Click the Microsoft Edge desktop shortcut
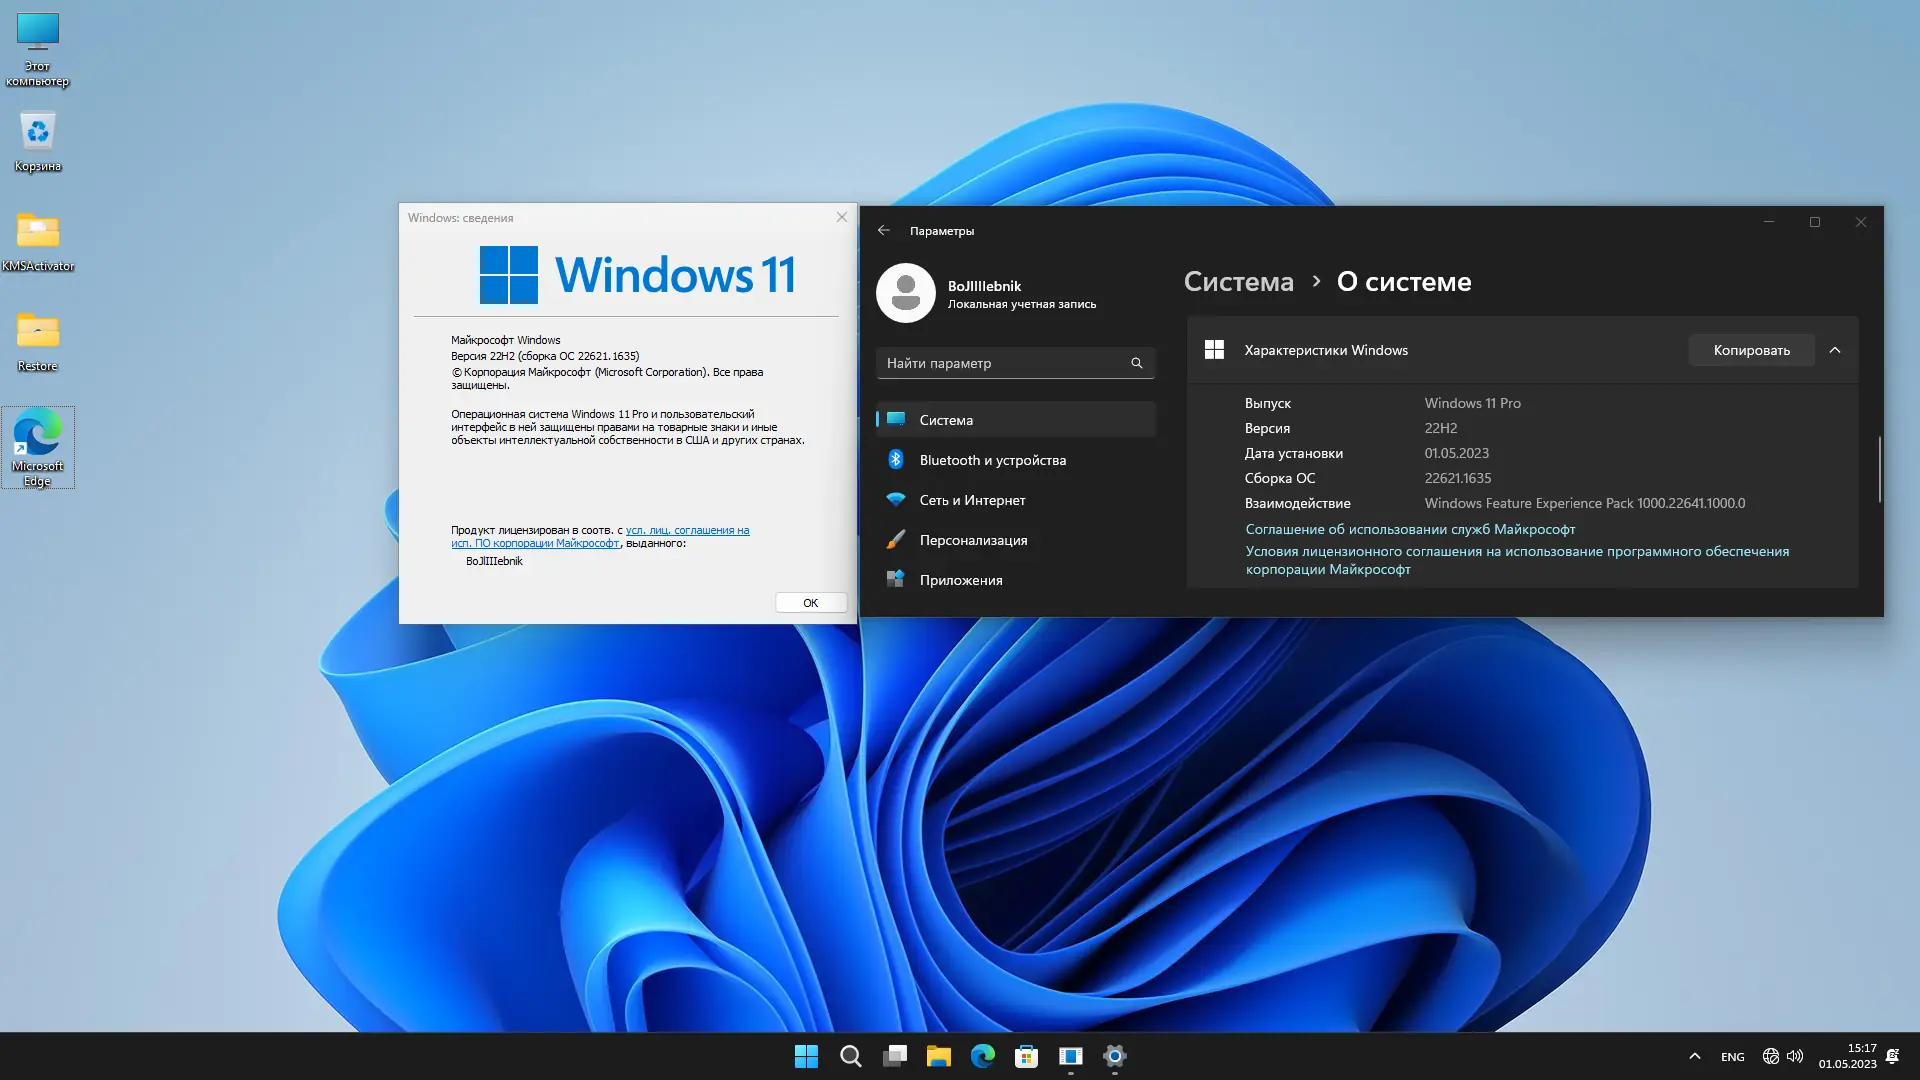The height and width of the screenshot is (1080, 1920). [x=38, y=436]
